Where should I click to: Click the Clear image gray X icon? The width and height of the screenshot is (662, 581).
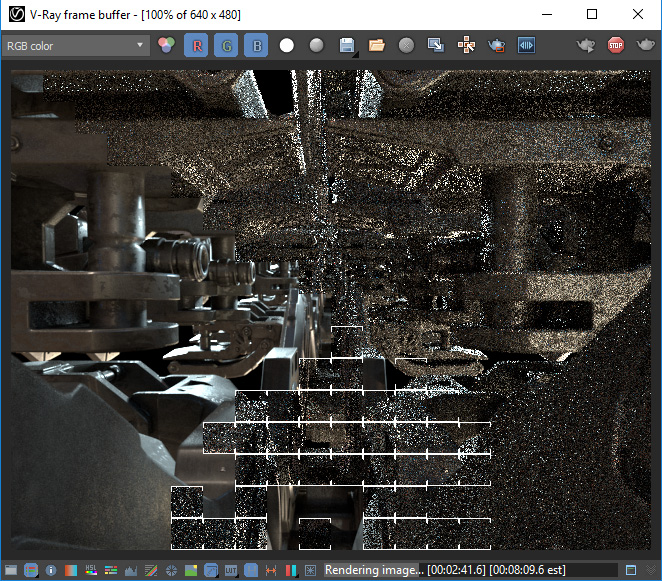406,45
